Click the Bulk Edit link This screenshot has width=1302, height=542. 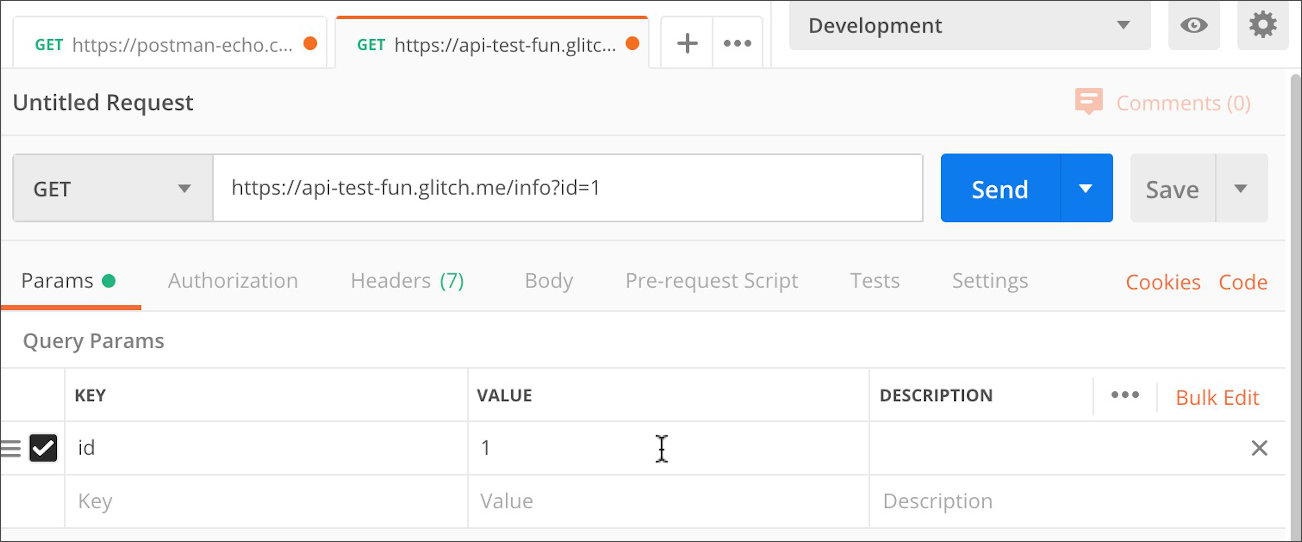coord(1217,397)
